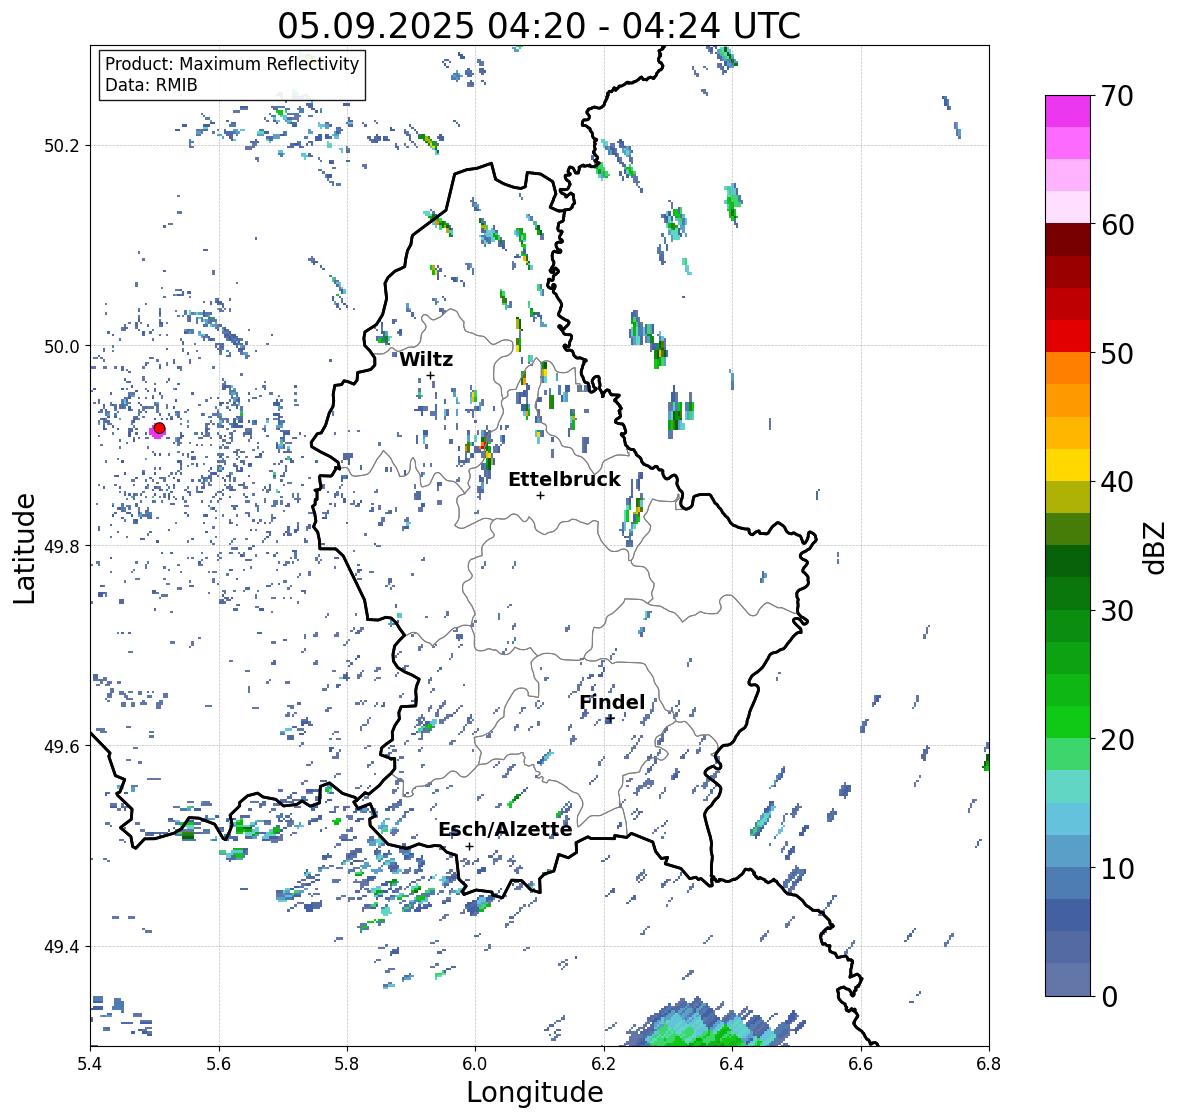Click the 49.6 latitude tick label

(x=62, y=746)
